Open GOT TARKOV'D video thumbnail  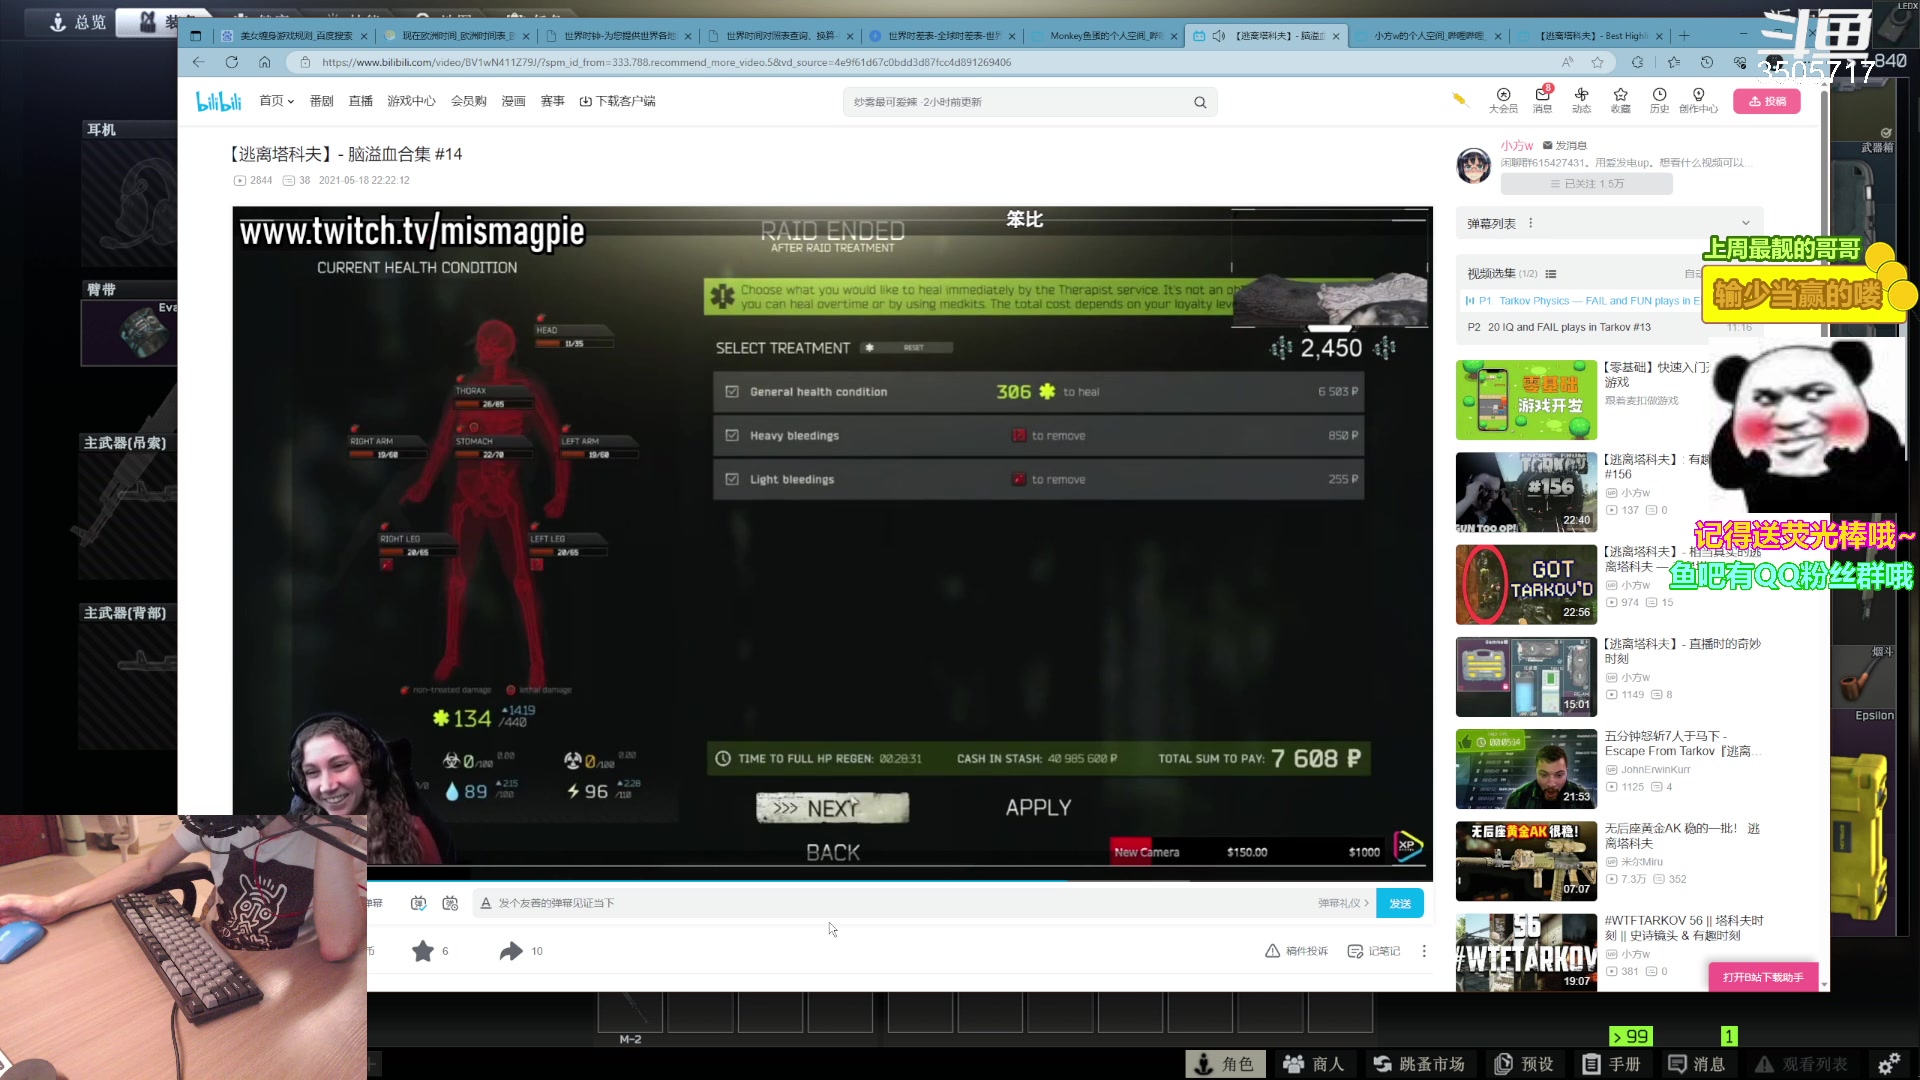[x=1526, y=585]
